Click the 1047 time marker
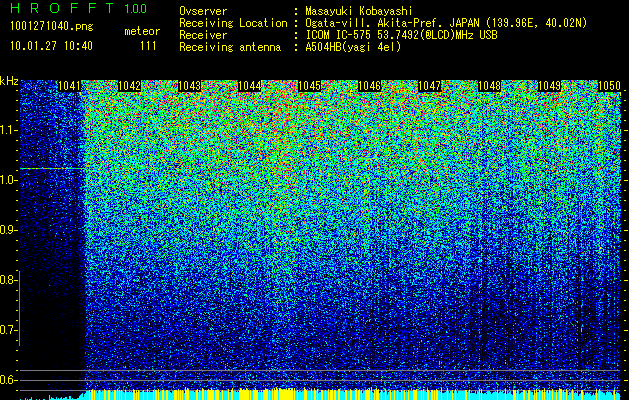 pos(429,86)
